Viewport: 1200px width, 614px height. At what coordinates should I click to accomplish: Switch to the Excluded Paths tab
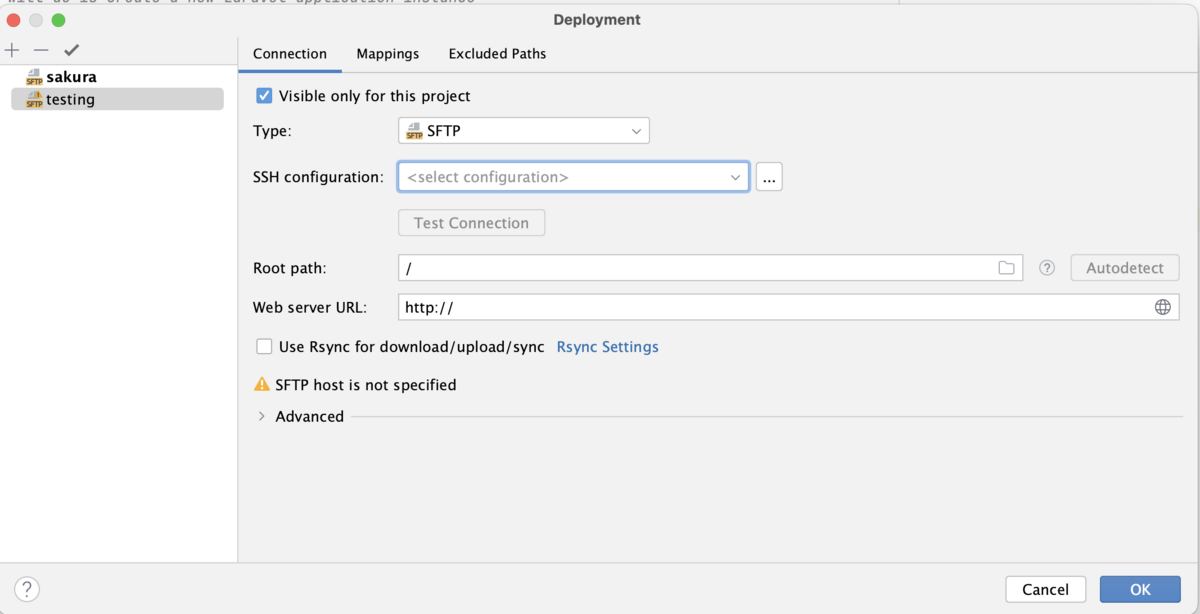tap(497, 54)
